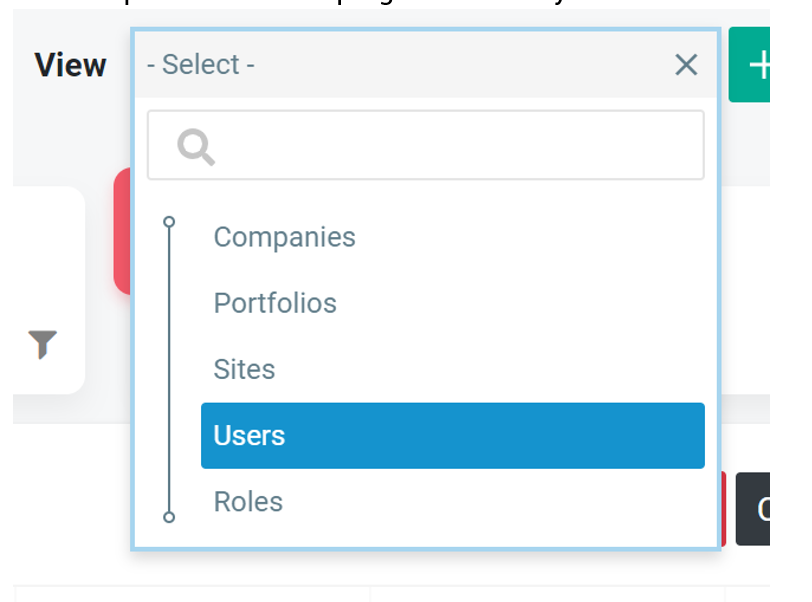Click the X to clear the selection
Viewport: 812px width, 602px height.
click(x=686, y=64)
